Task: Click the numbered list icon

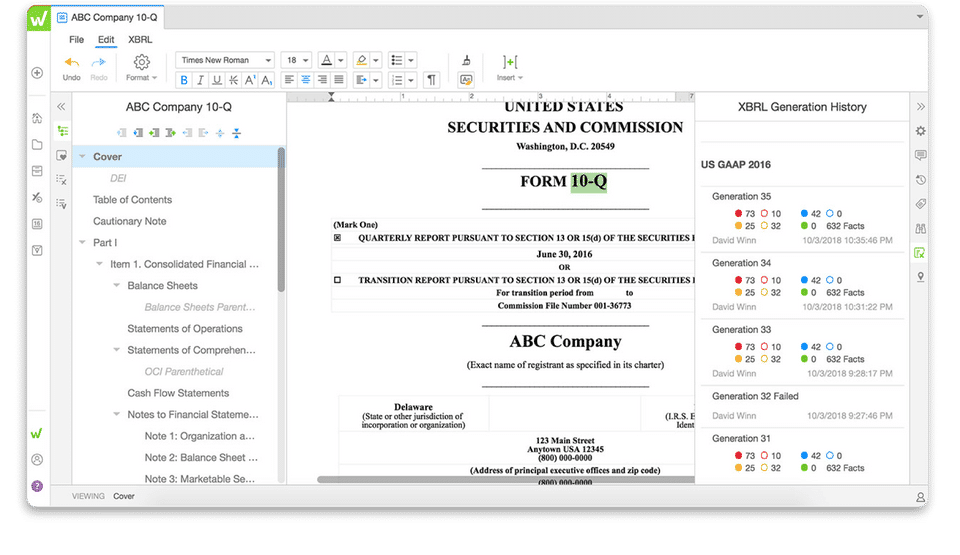Action: pos(397,80)
